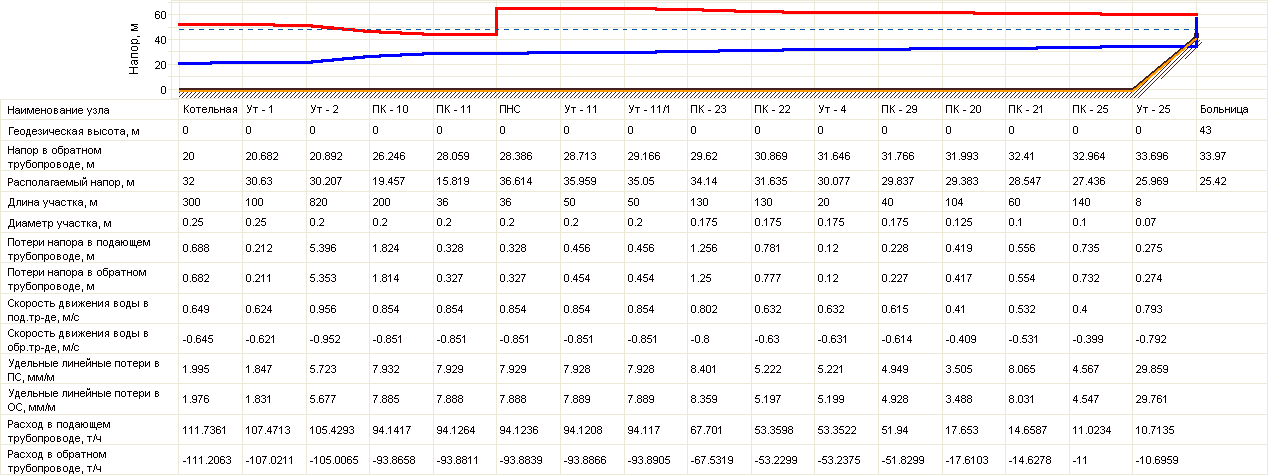Click the ПНС node name cell

[x=510, y=109]
